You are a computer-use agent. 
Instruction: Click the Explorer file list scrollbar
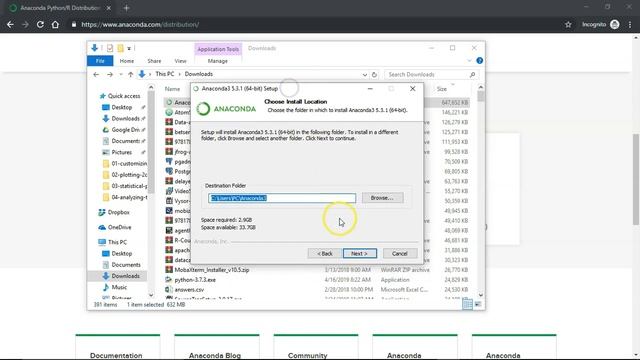pos(480,96)
